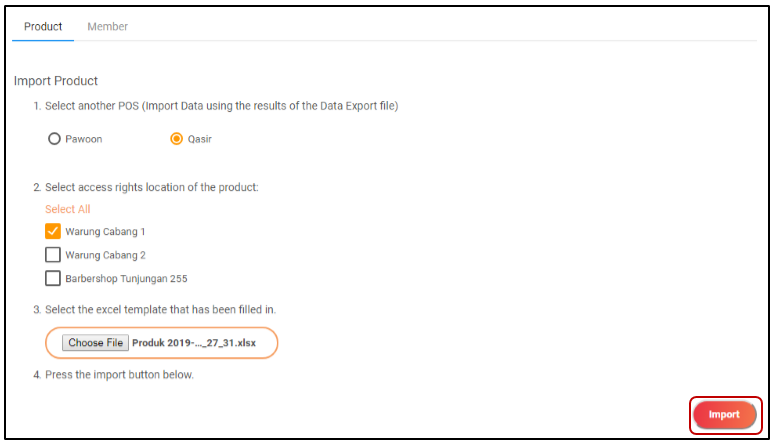Click the Pawoon label text

point(84,139)
